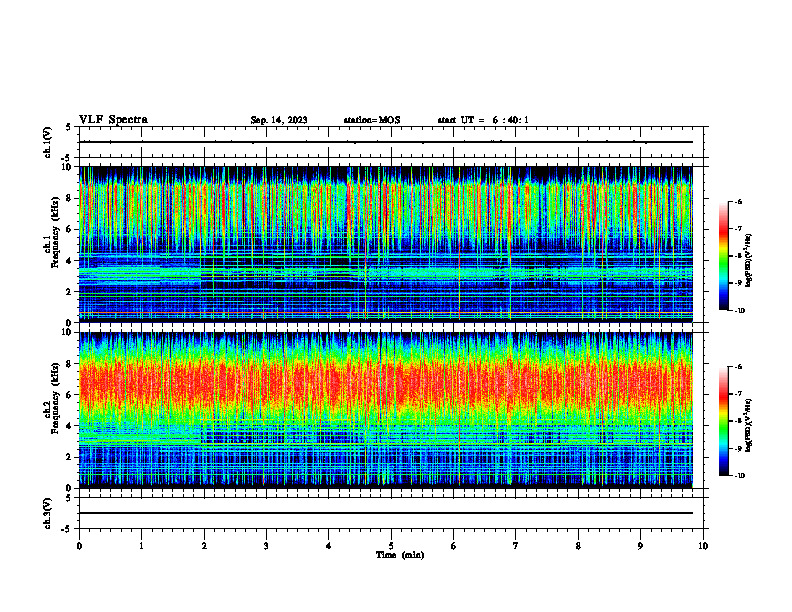Select the "start UT = 6 : 40: 1" text

pyautogui.click(x=483, y=120)
